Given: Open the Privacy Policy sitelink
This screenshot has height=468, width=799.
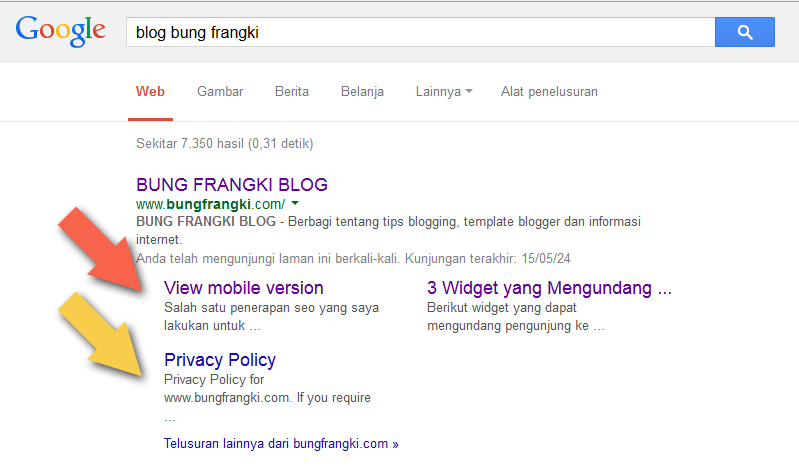Looking at the screenshot, I should [x=220, y=360].
